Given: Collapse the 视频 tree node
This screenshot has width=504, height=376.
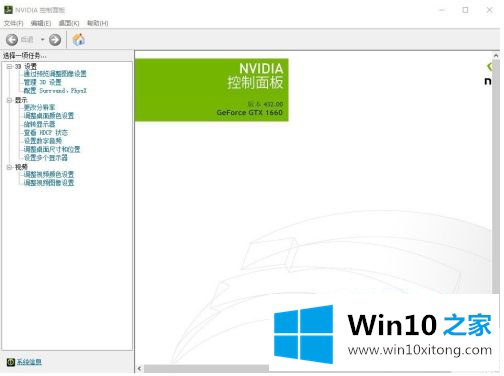Looking at the screenshot, I should click(x=9, y=167).
